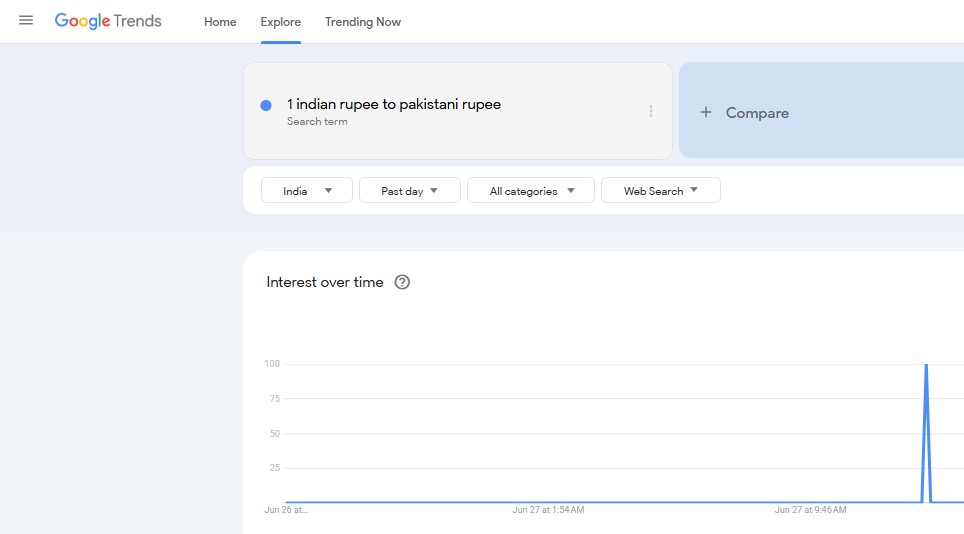Click the Jun 27 at 9:46 AM axis label

(x=810, y=510)
